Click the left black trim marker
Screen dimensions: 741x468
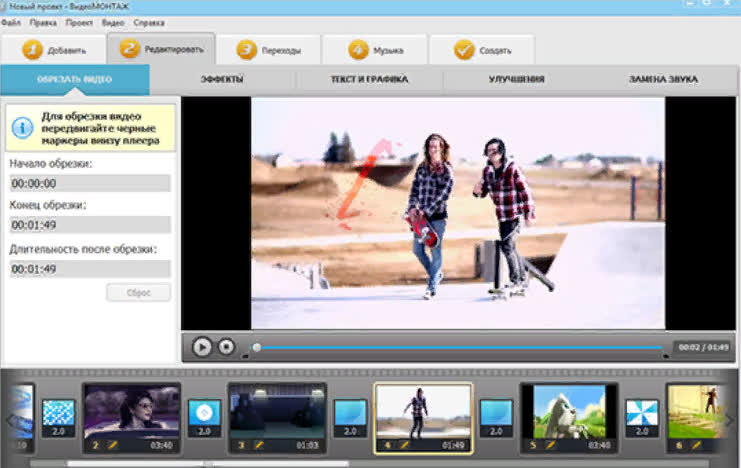(x=245, y=356)
